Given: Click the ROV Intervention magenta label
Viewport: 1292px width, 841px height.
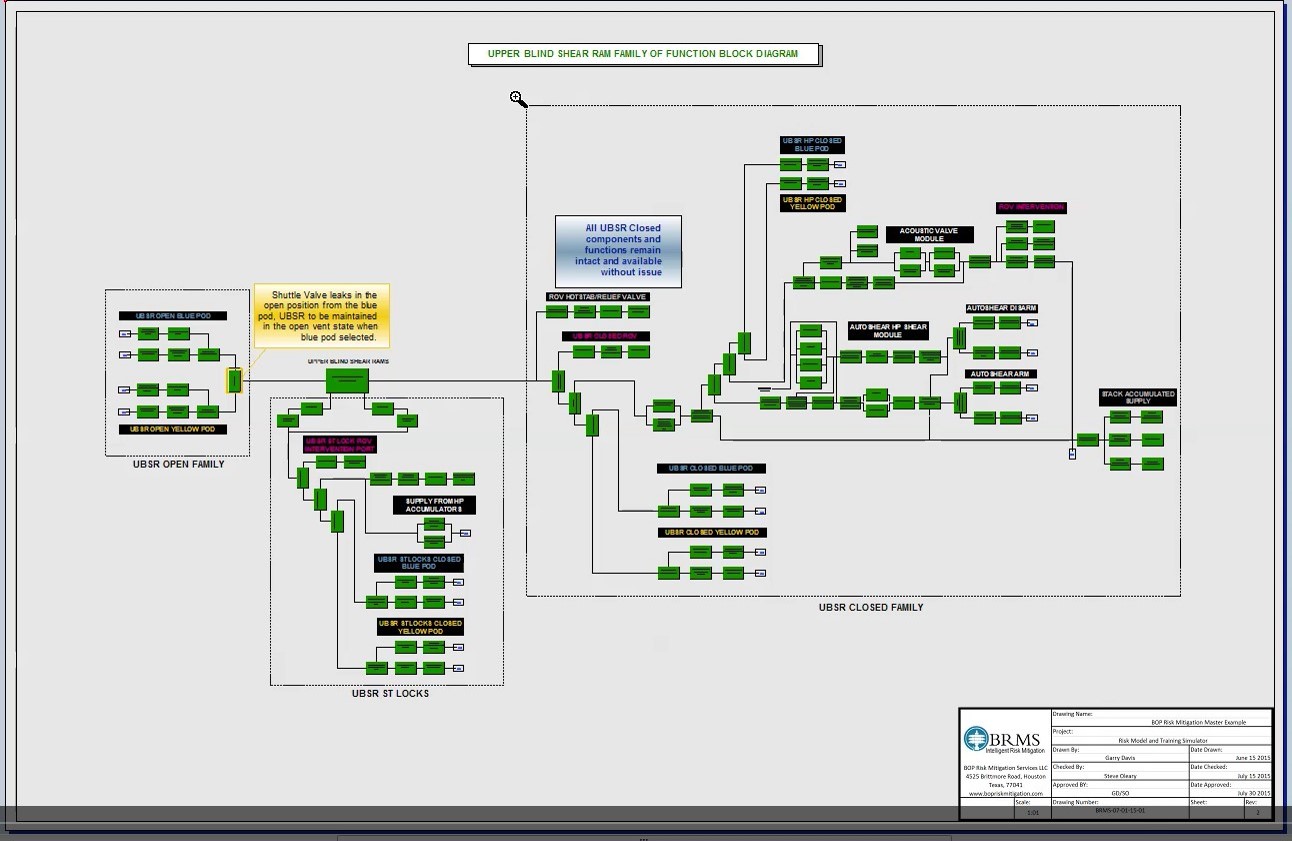Looking at the screenshot, I should (1031, 208).
